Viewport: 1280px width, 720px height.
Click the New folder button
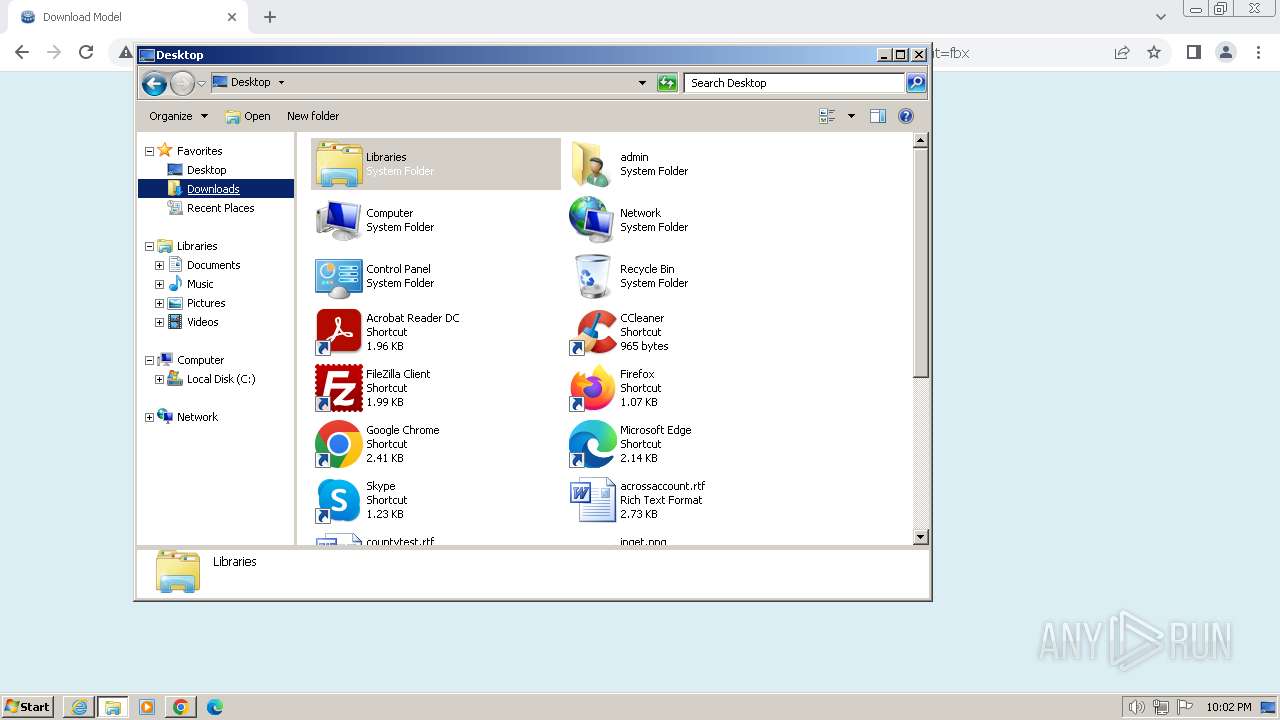(313, 116)
